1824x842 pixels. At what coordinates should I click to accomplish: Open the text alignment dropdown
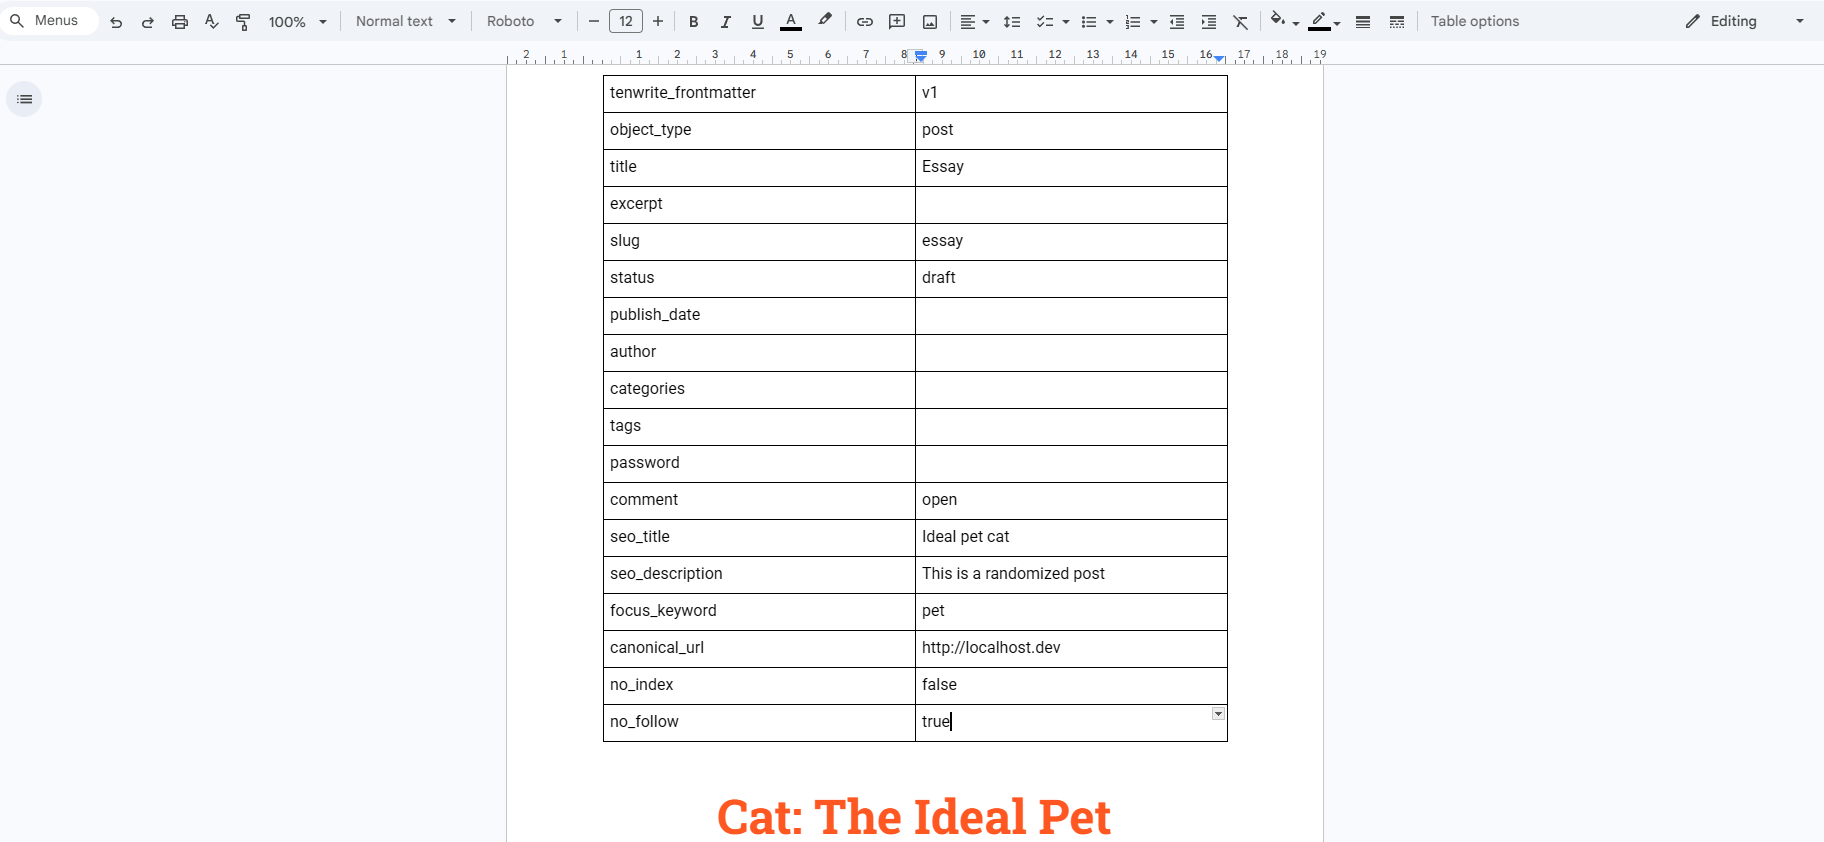(x=975, y=21)
